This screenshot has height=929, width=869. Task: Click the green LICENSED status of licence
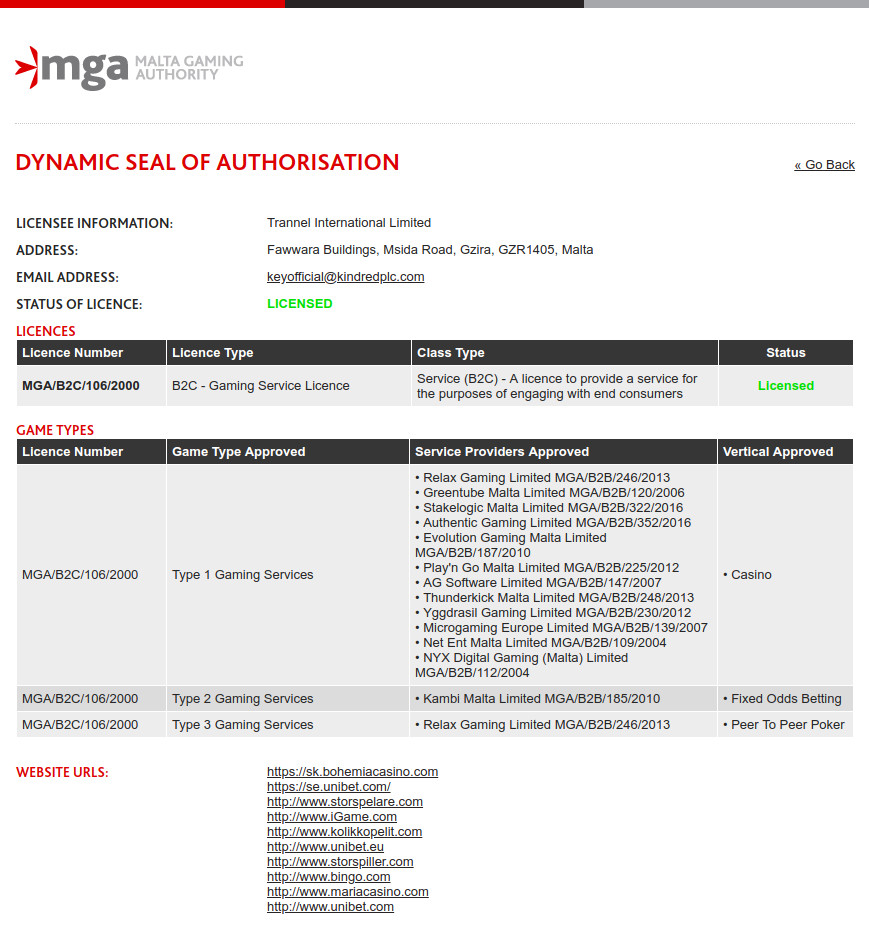300,304
